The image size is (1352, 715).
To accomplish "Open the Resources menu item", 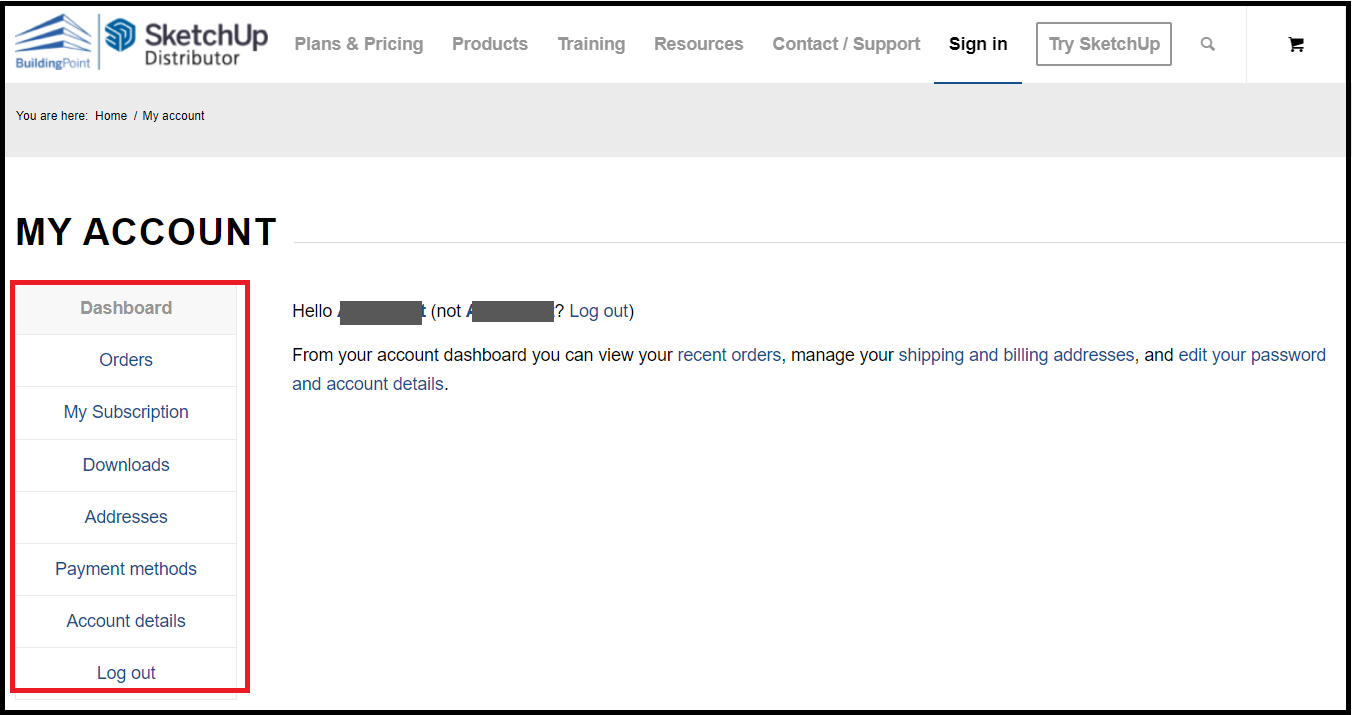I will point(698,44).
